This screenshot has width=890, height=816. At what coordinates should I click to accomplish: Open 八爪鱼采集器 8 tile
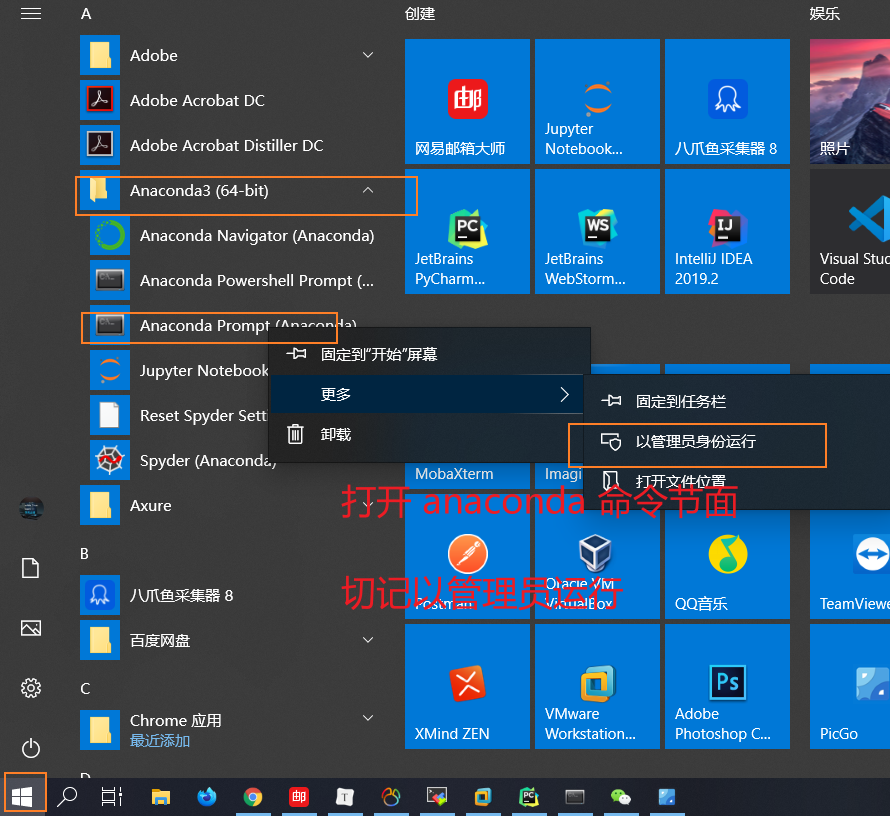tap(727, 102)
